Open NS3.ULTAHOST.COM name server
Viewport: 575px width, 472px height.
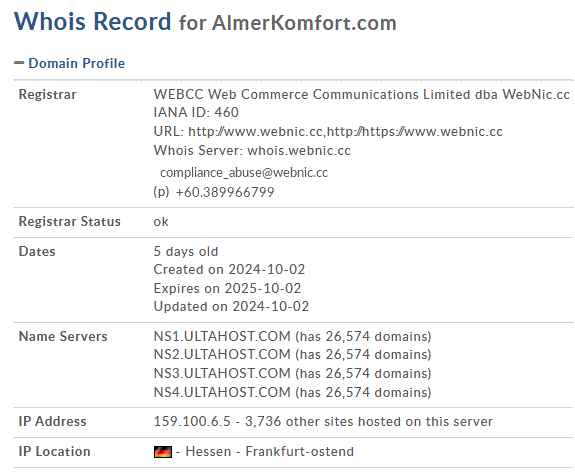[x=222, y=373]
